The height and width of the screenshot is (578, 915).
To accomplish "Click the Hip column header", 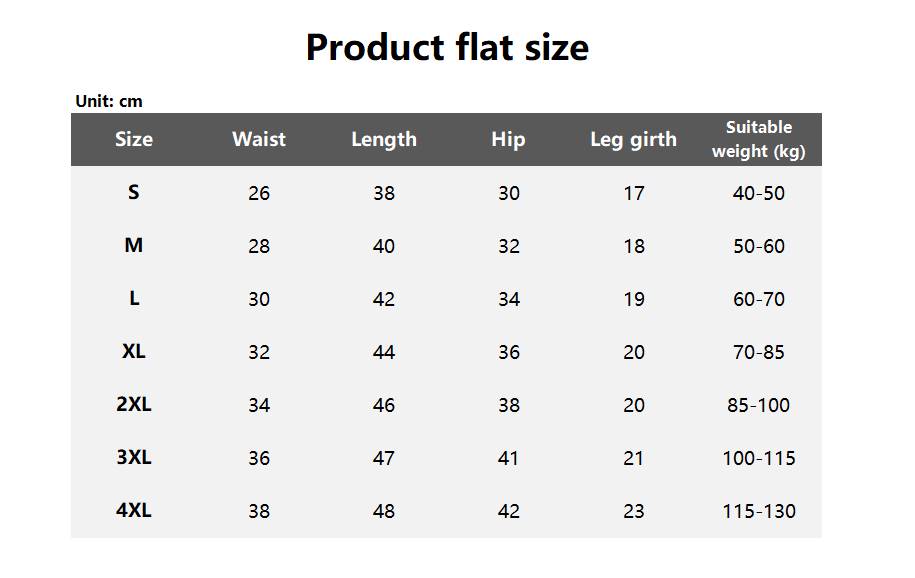I will pos(508,139).
